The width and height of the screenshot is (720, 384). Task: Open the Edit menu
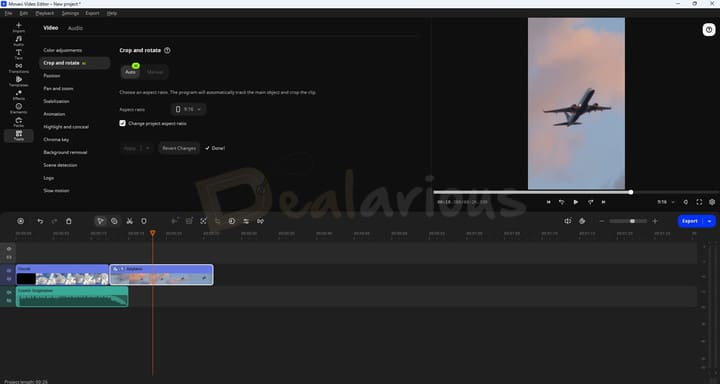[23, 13]
